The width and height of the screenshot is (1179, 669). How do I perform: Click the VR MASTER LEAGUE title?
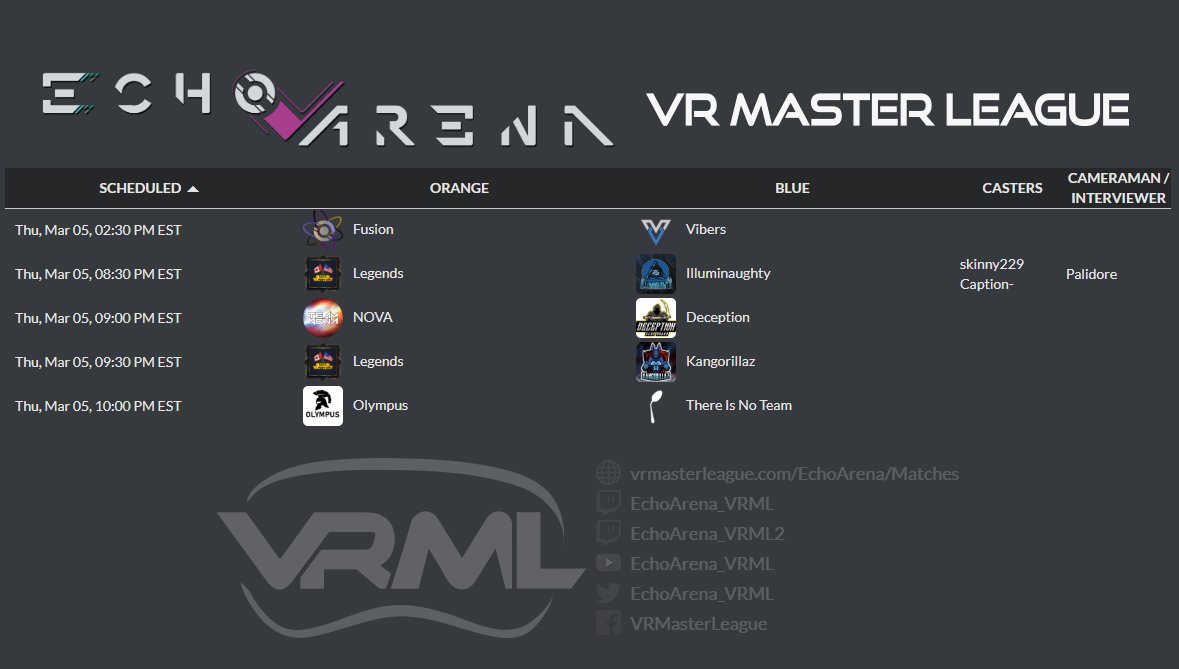888,110
